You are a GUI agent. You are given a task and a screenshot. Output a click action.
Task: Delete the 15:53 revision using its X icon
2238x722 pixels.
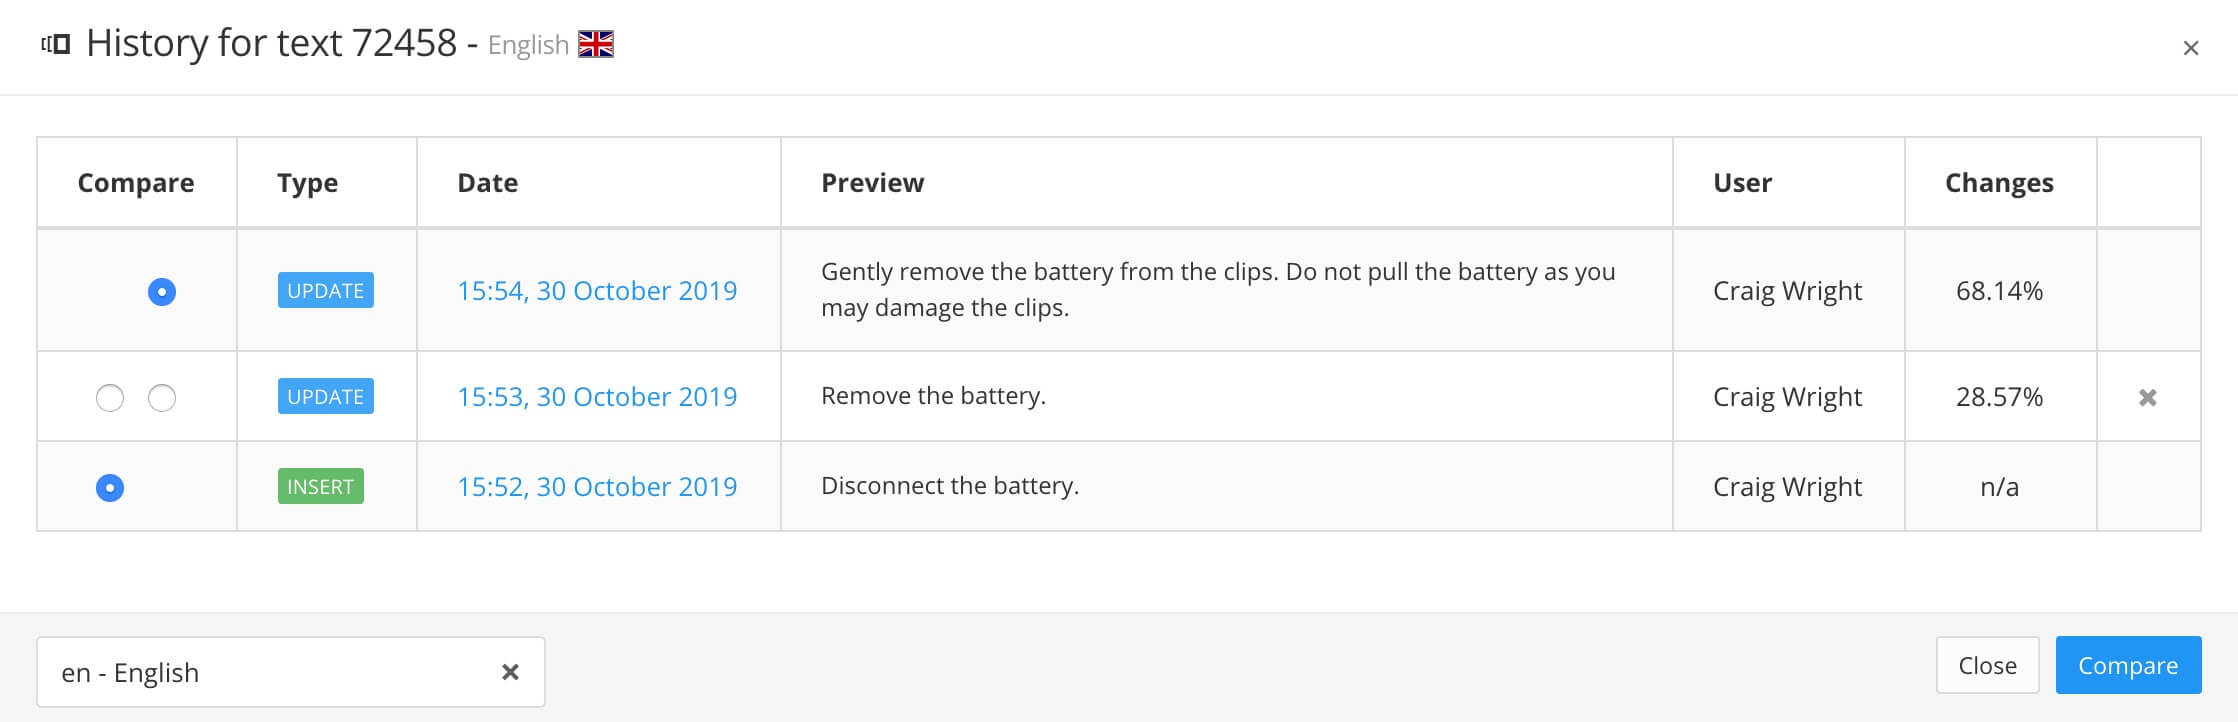2147,397
